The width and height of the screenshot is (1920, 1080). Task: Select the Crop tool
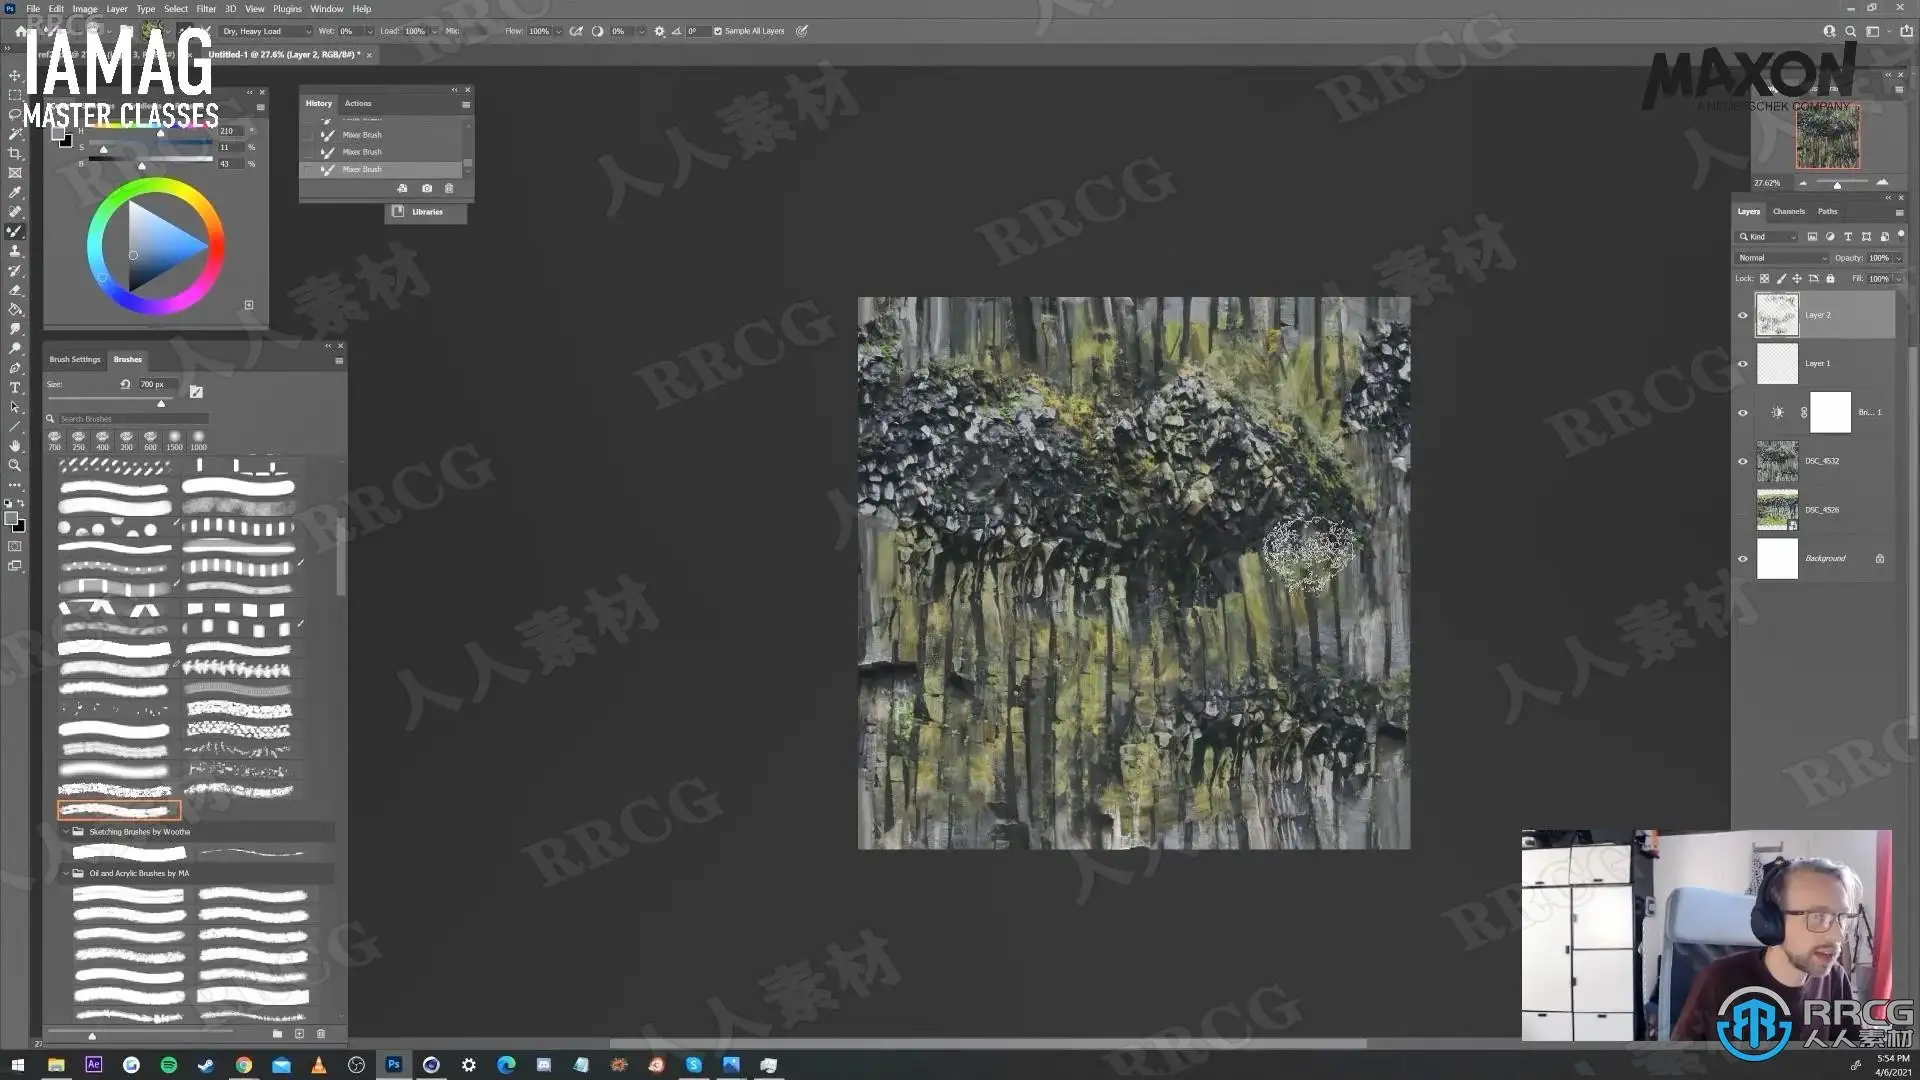coord(15,153)
